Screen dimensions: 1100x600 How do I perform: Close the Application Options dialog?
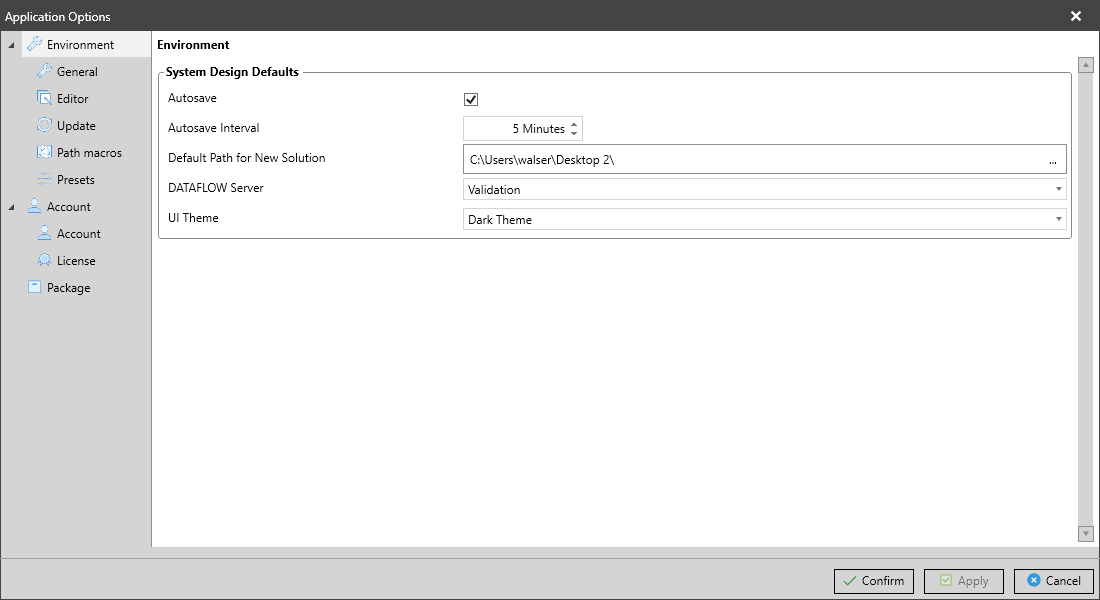(1075, 16)
